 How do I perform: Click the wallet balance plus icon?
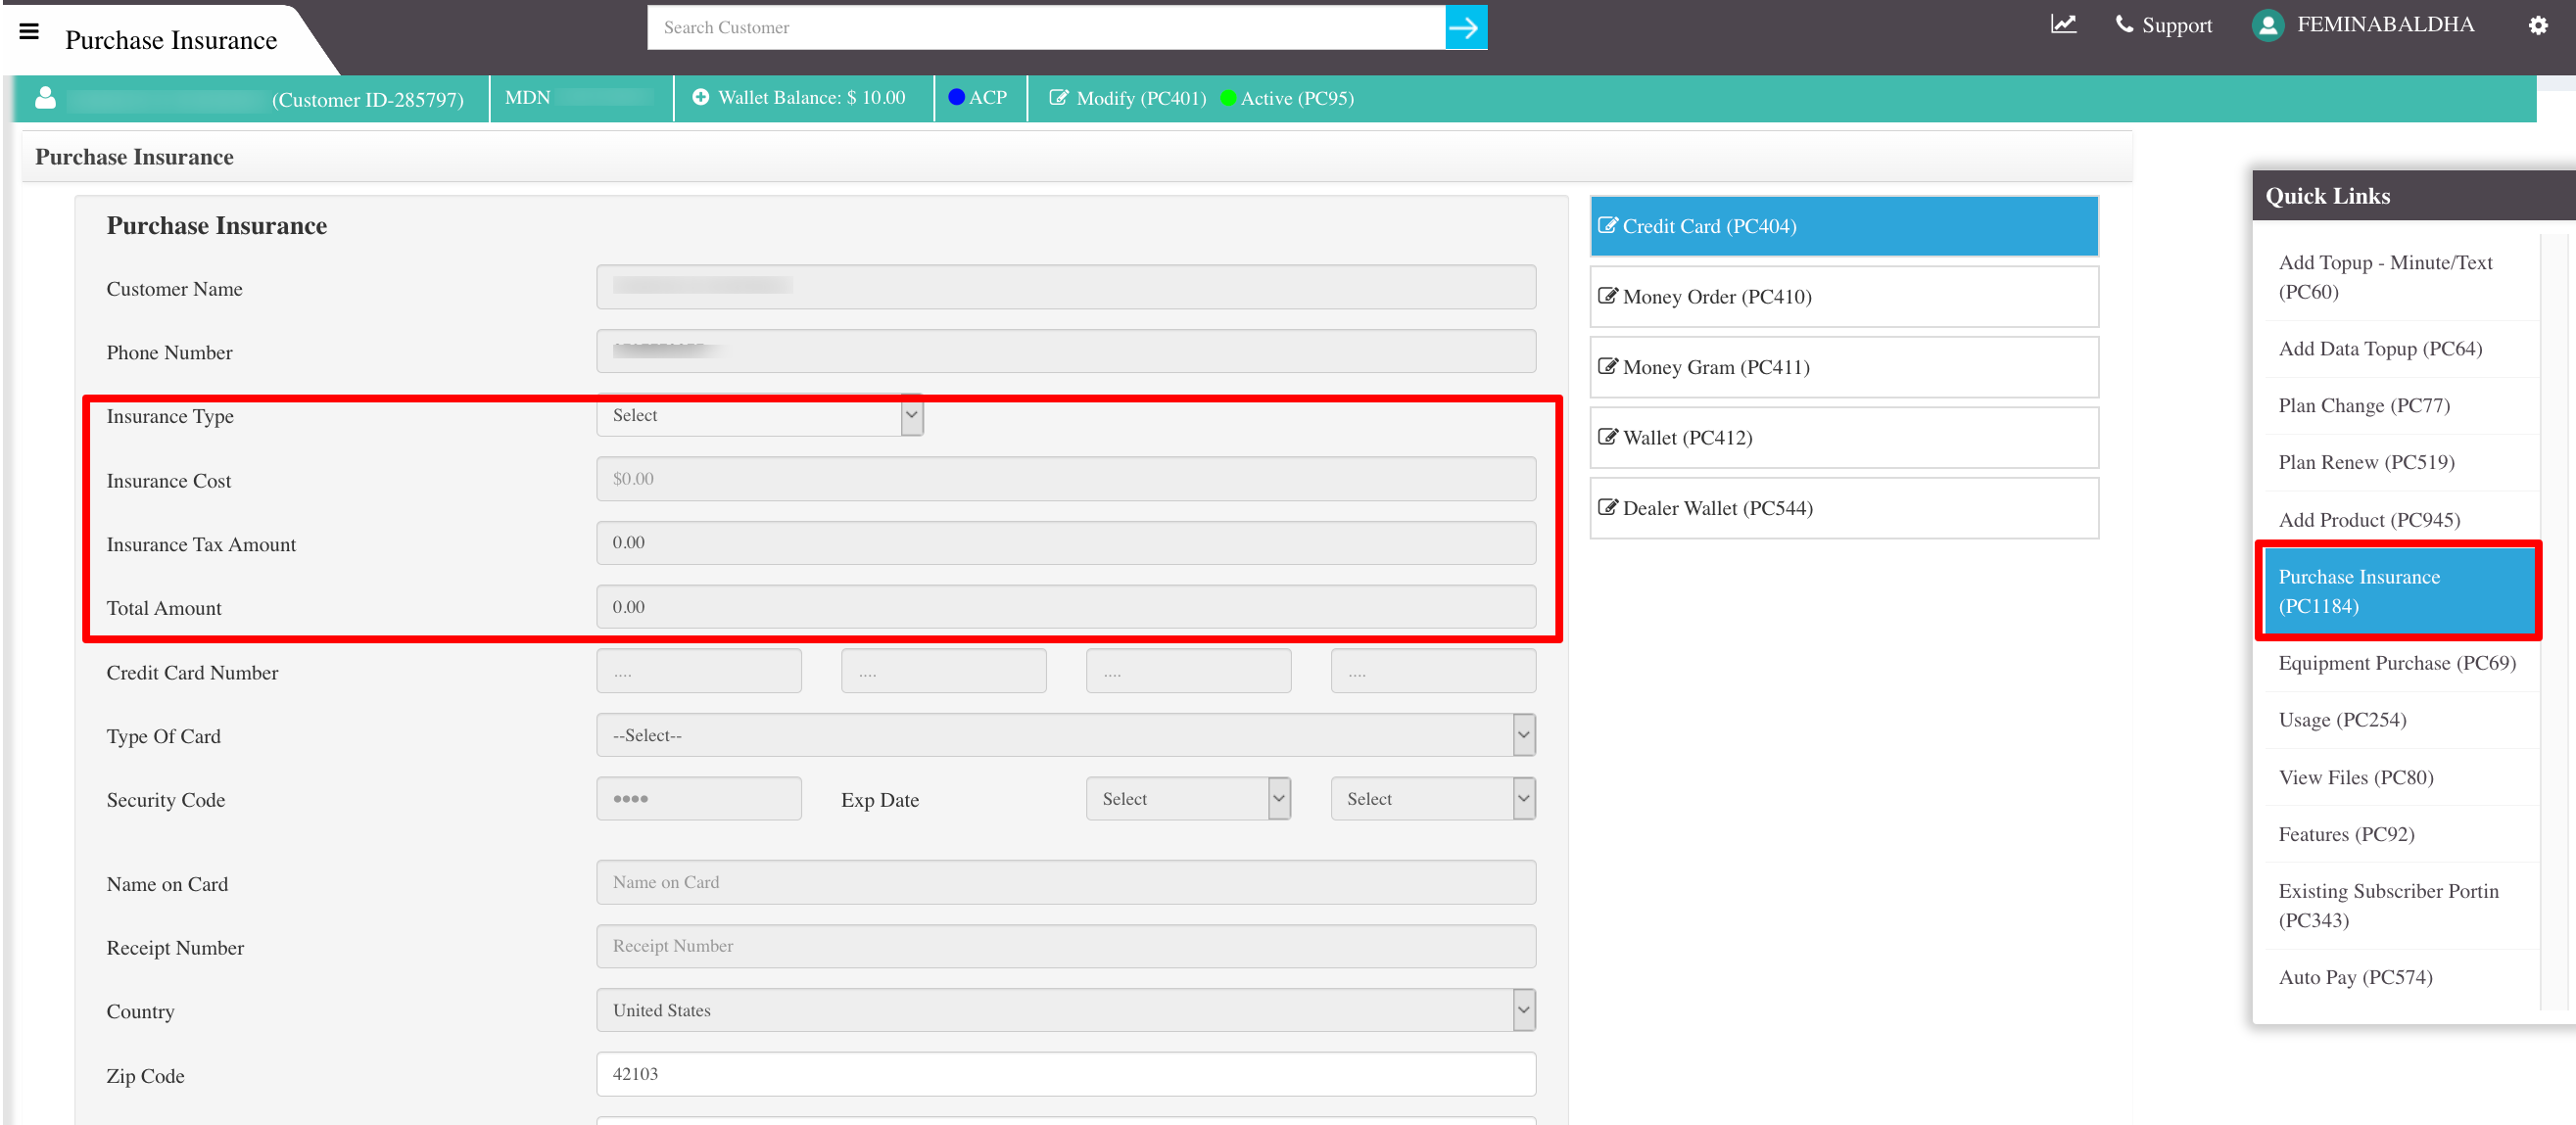click(700, 98)
